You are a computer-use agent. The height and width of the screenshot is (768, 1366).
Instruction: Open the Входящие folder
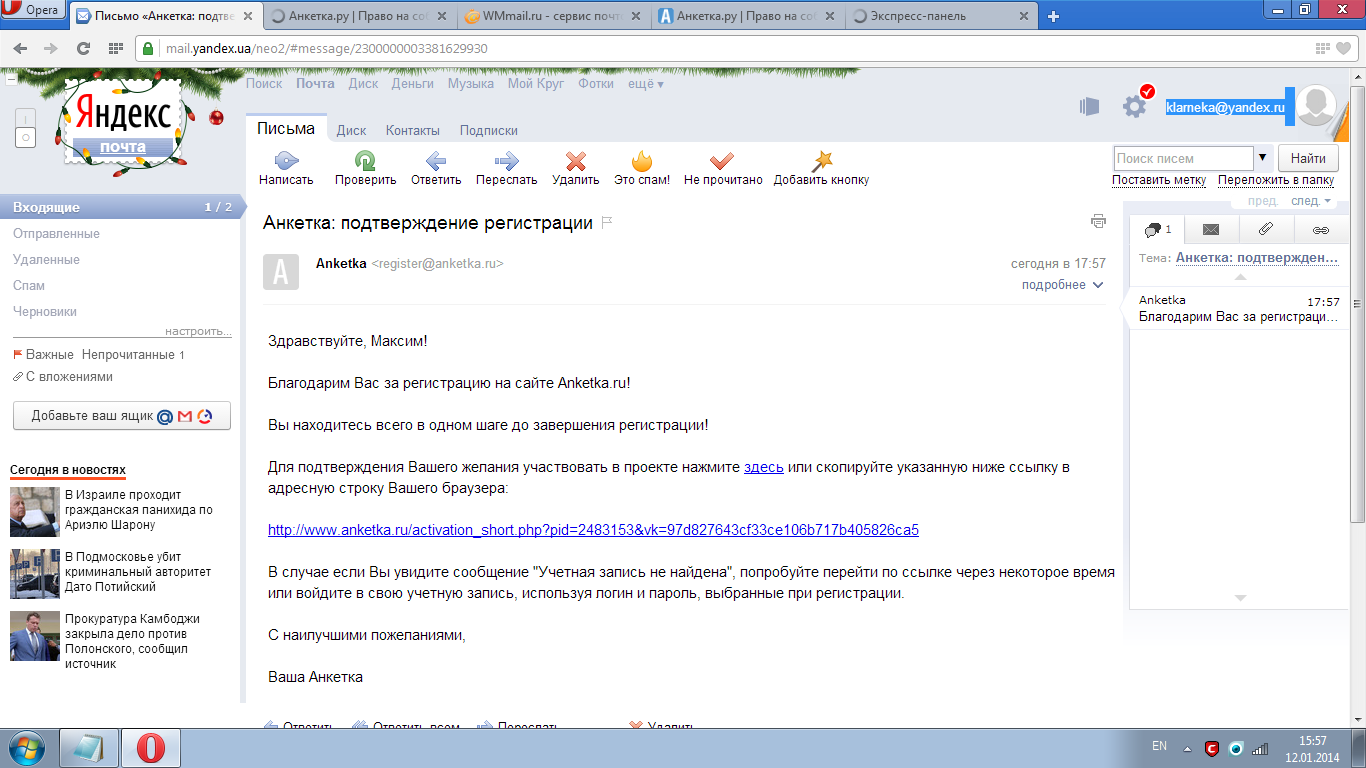(120, 207)
